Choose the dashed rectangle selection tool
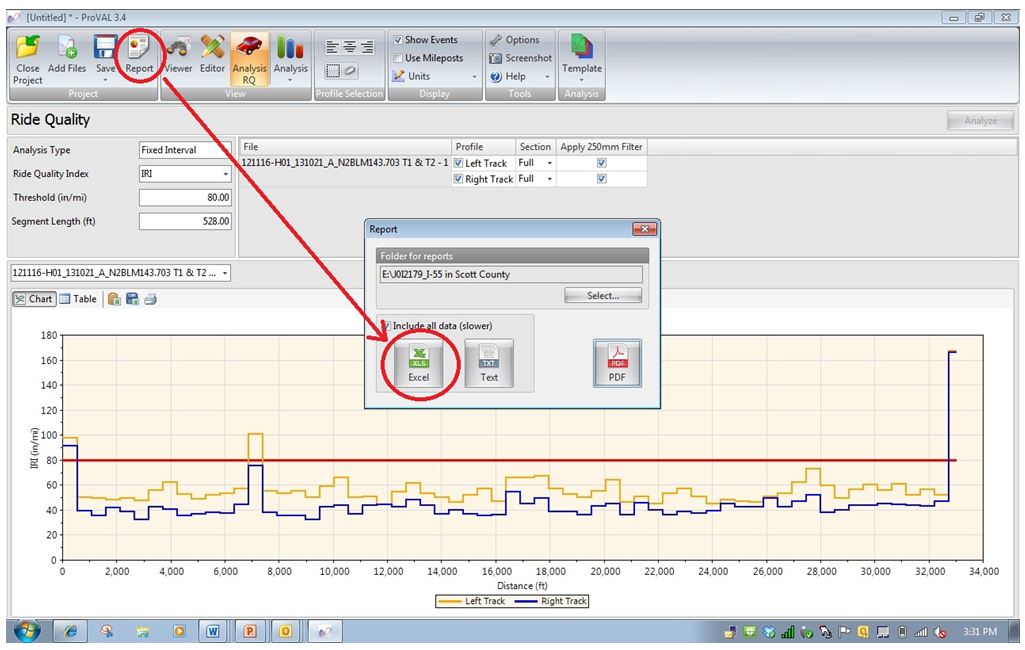 [333, 71]
